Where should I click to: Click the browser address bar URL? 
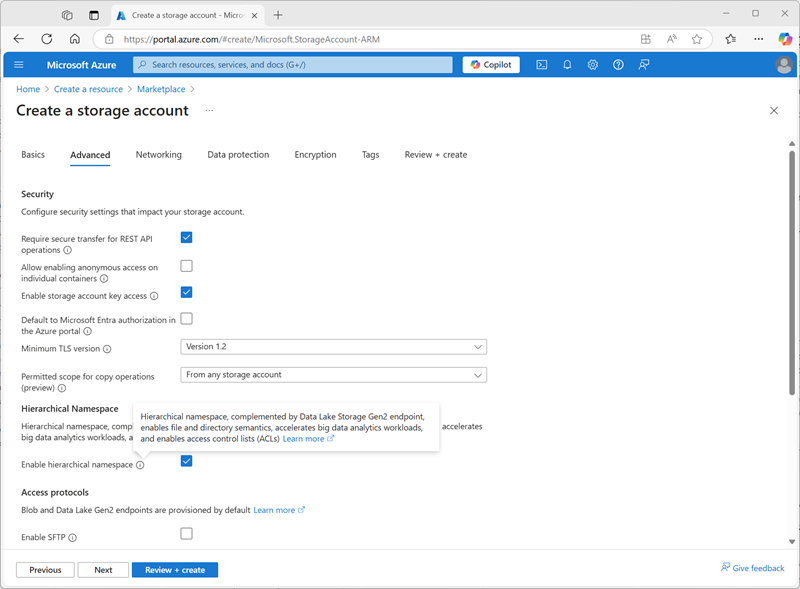point(252,39)
